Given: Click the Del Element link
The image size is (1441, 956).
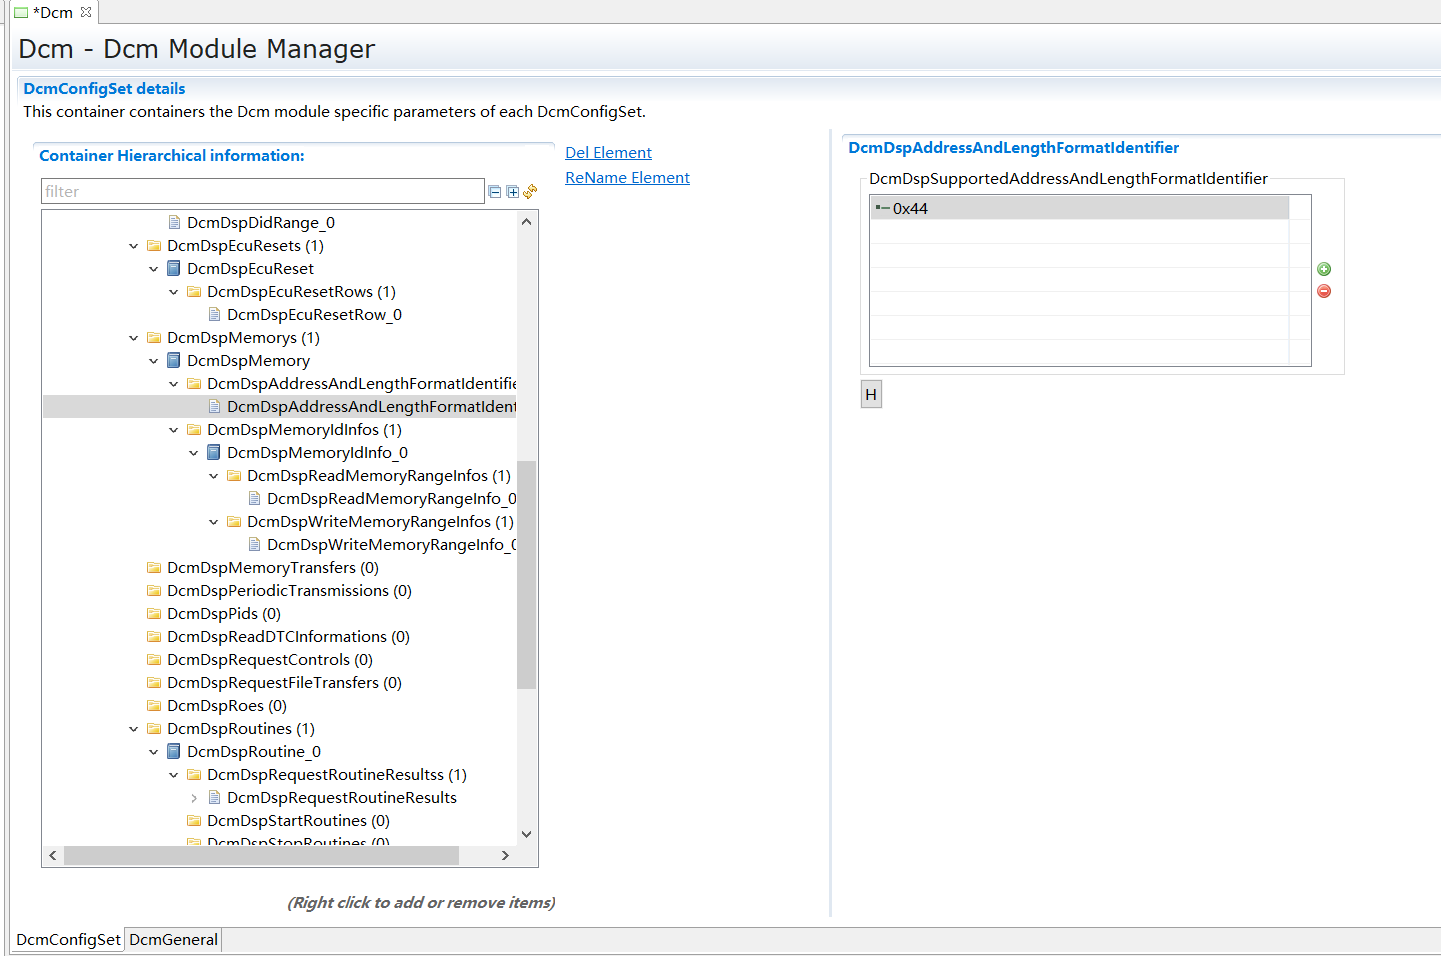Looking at the screenshot, I should click(608, 153).
